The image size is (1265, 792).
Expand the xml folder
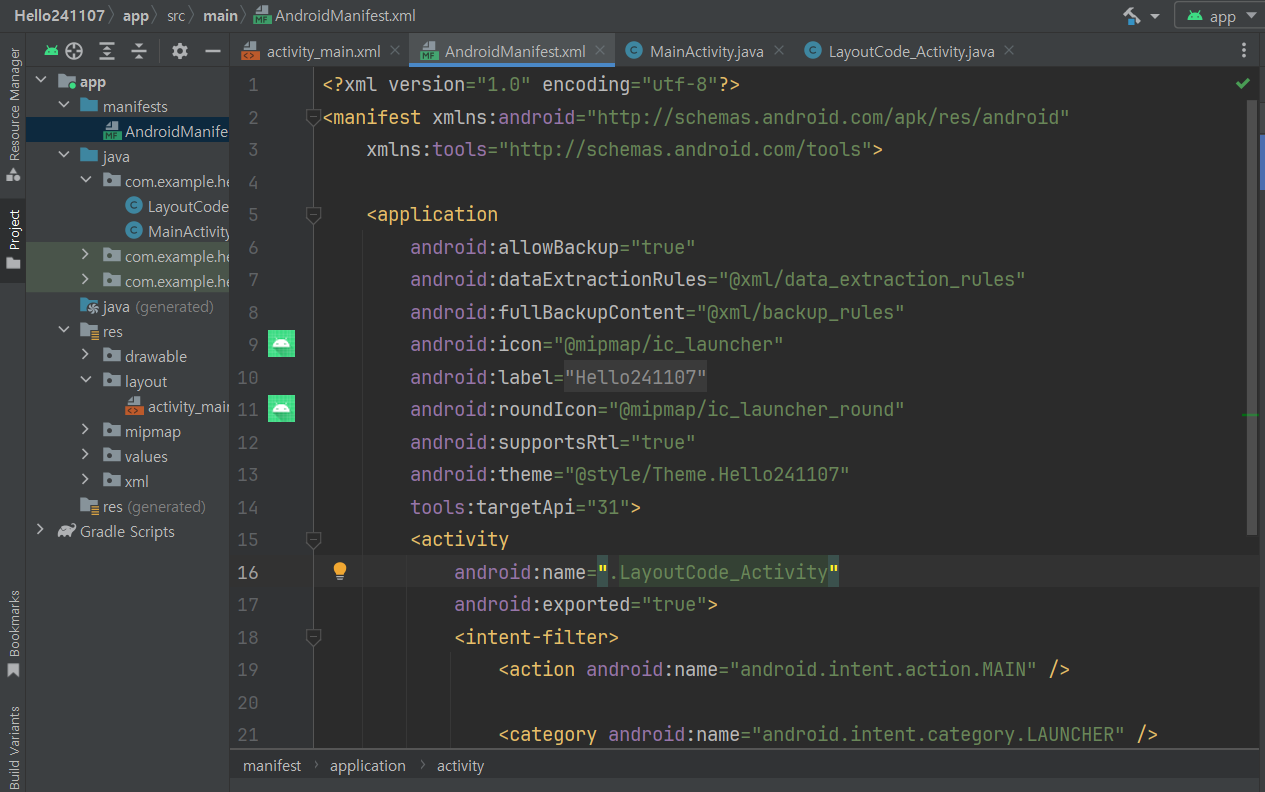pyautogui.click(x=85, y=481)
